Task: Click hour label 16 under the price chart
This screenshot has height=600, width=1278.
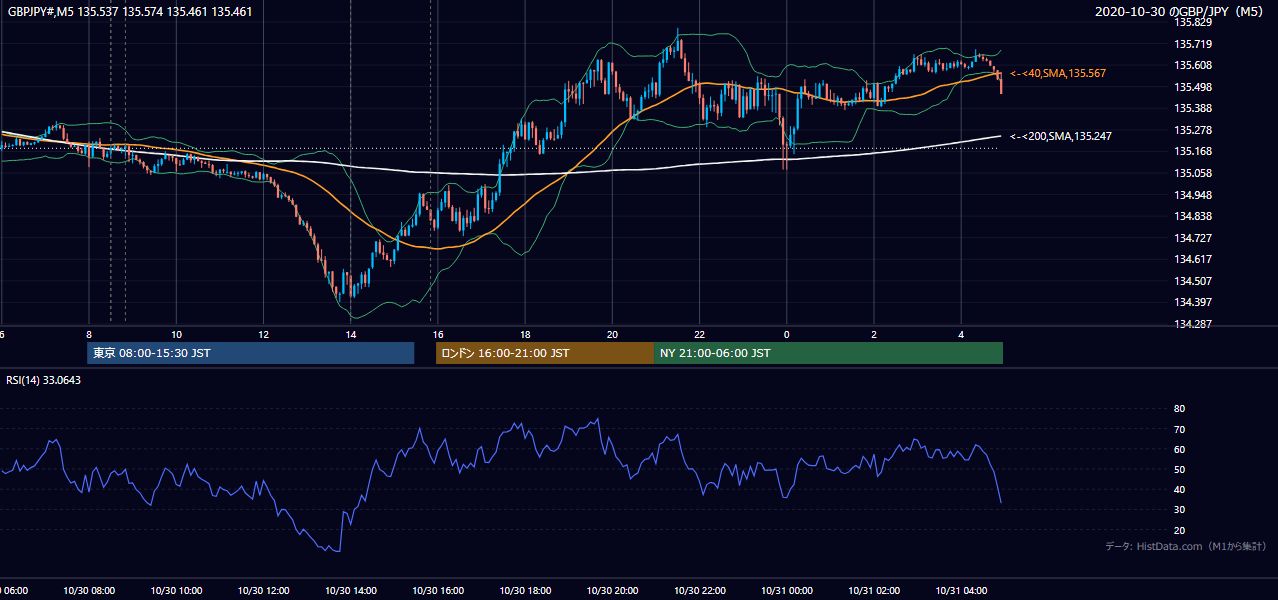Action: tap(438, 334)
